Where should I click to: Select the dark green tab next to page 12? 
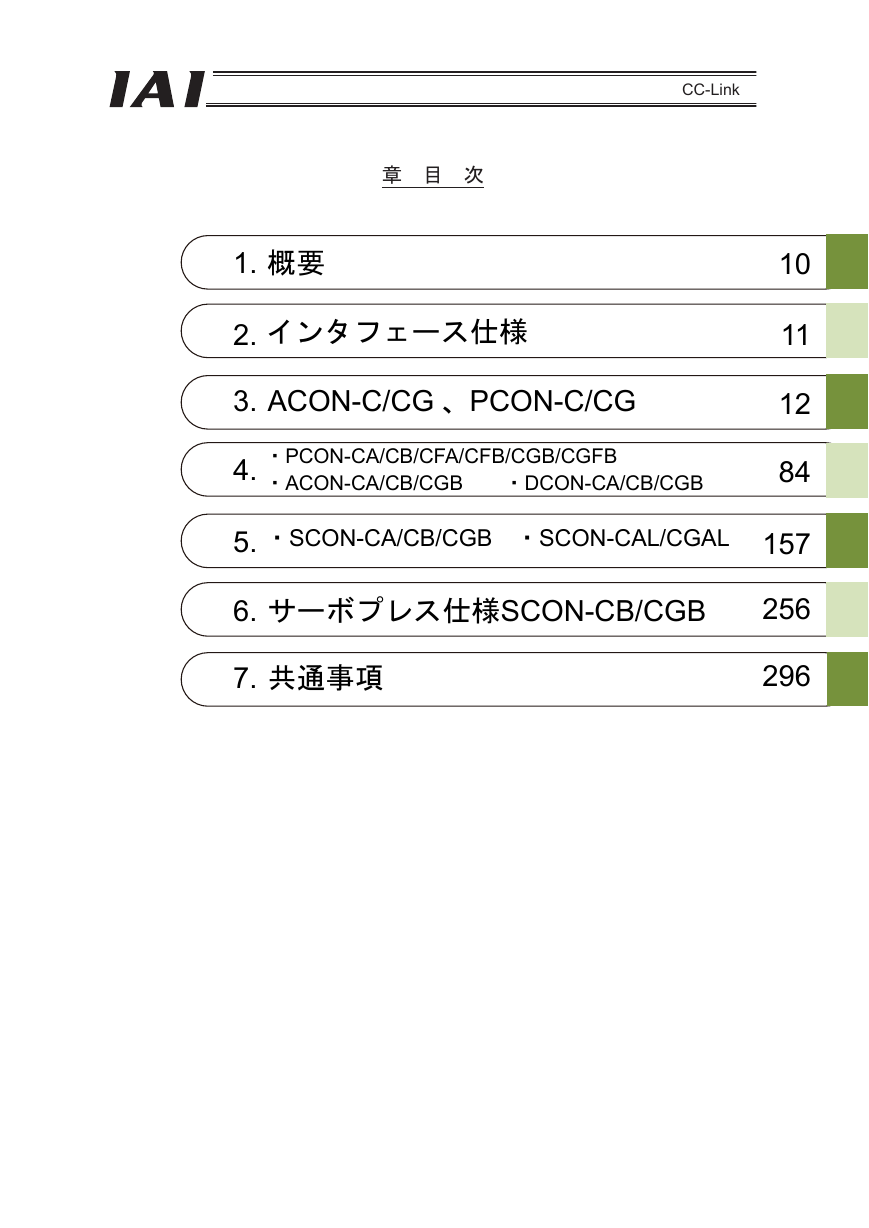(x=847, y=401)
